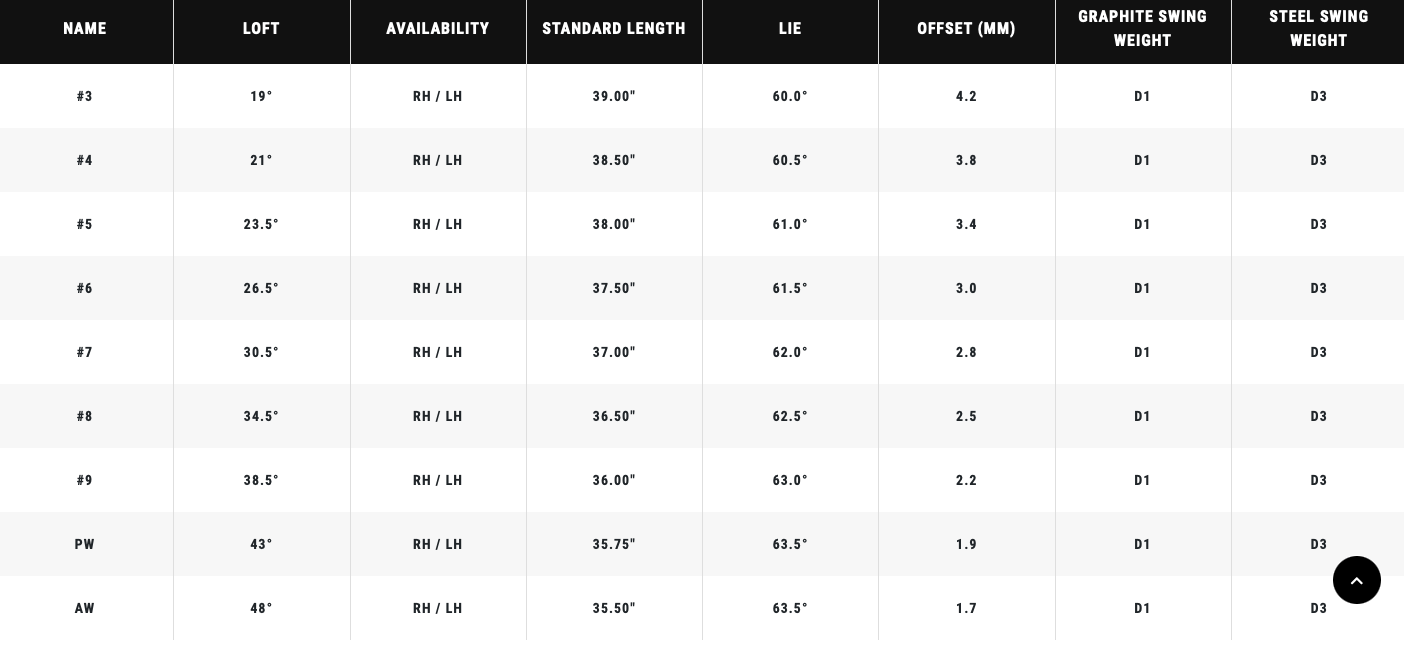Viewport: 1404px width, 645px height.
Task: Select the AVAILABILITY column header
Action: (x=438, y=29)
